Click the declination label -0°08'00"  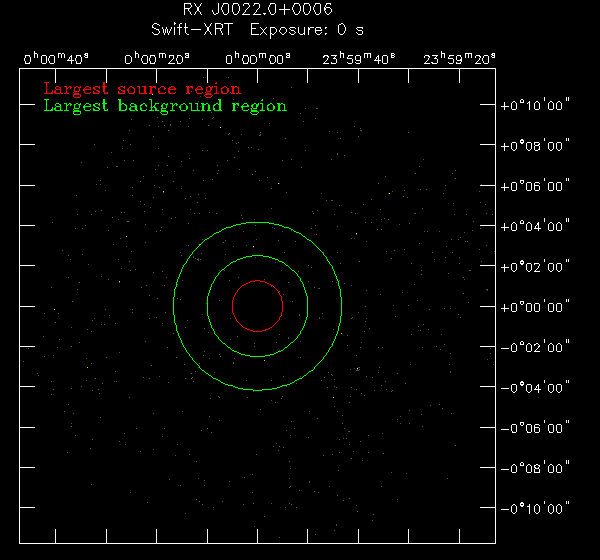(535, 468)
